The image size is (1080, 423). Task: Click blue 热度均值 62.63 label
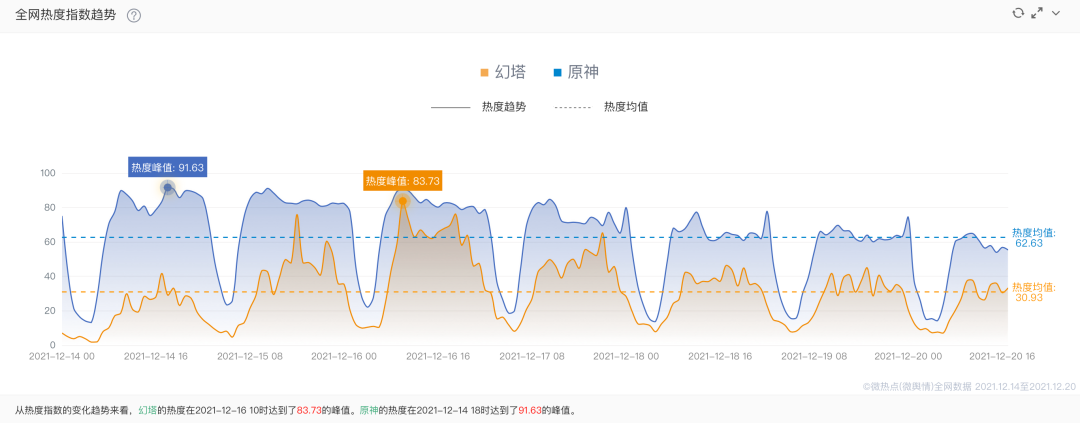click(1033, 237)
